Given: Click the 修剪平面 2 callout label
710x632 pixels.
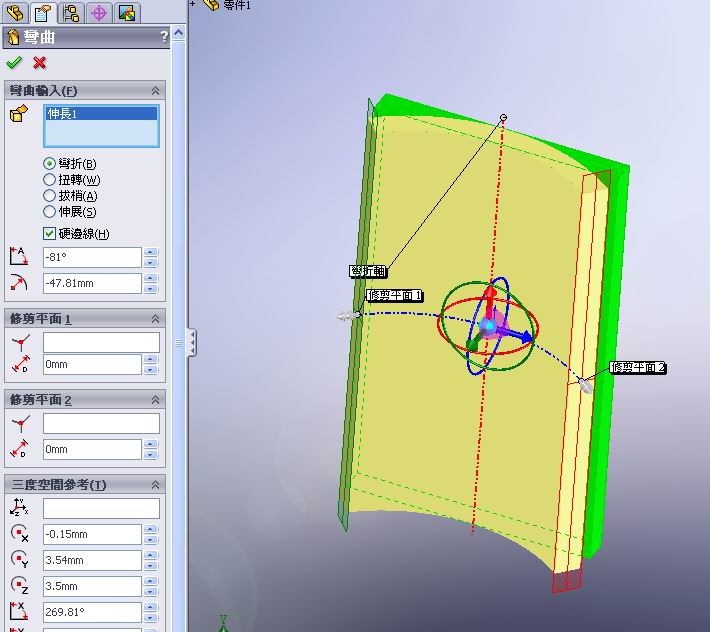Looking at the screenshot, I should pos(637,367).
